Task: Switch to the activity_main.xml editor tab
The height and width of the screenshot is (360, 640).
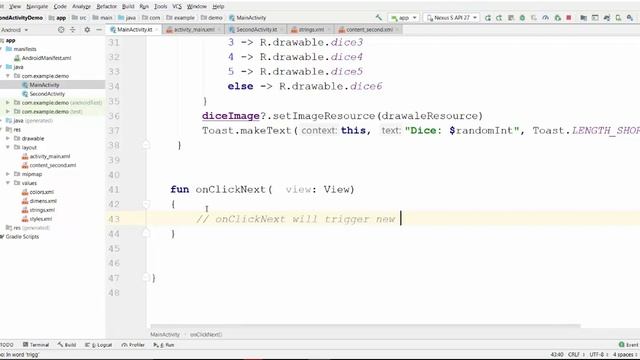Action: tap(193, 30)
